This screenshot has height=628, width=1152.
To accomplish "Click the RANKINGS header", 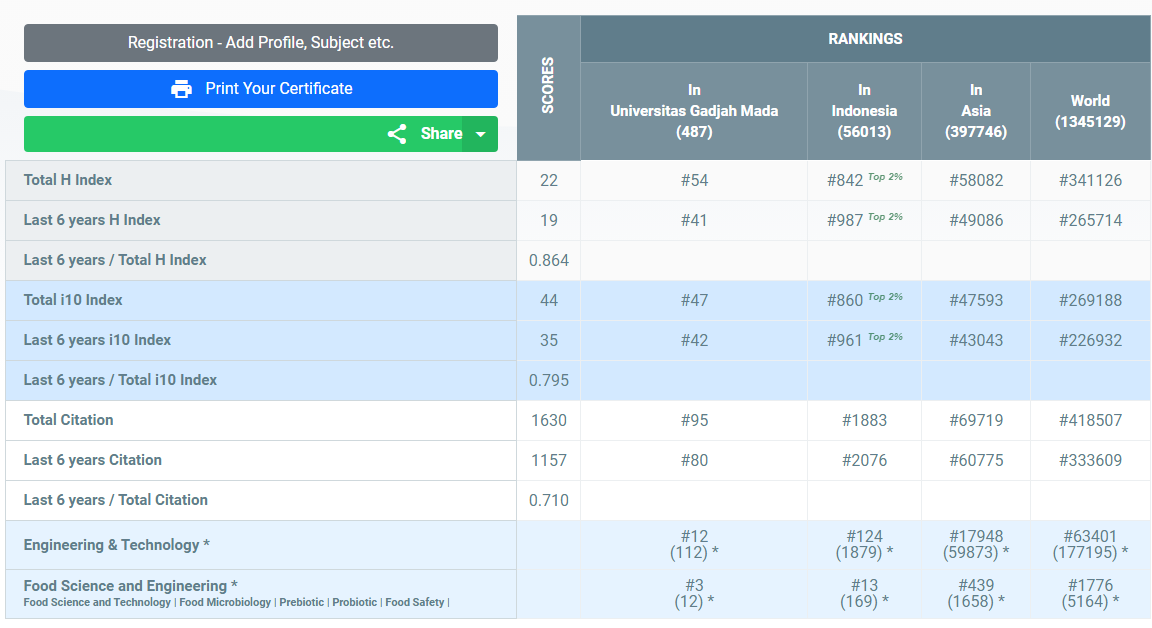I will [x=865, y=39].
